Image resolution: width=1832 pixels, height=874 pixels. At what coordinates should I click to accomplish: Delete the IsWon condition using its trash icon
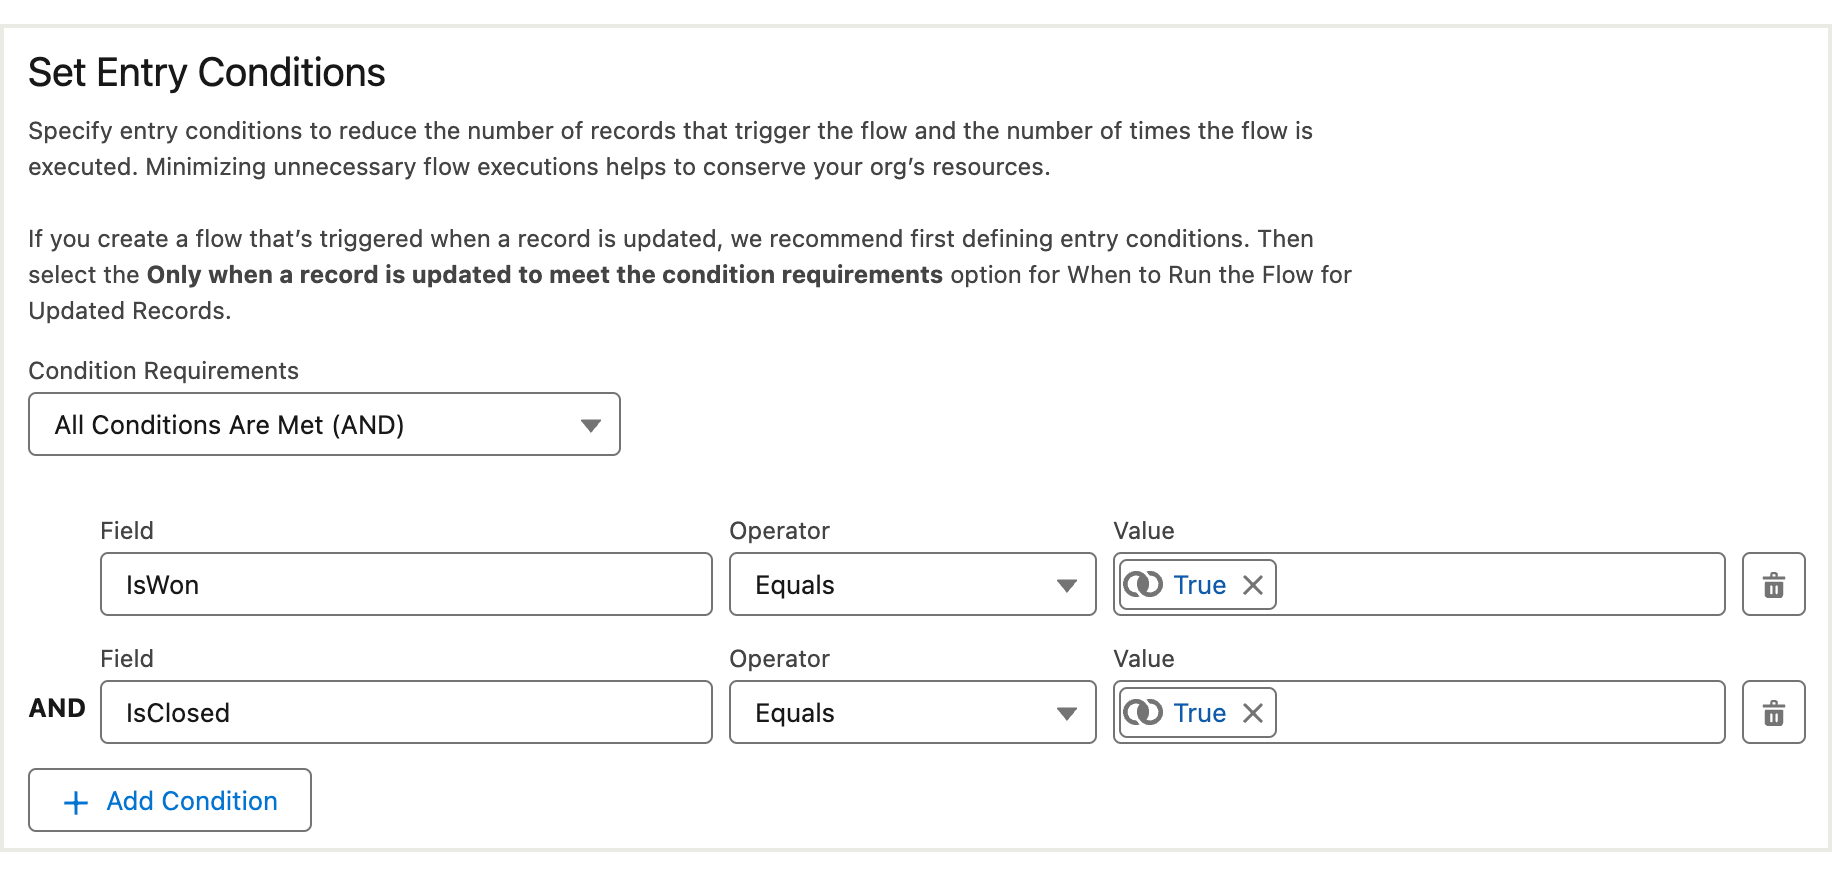click(x=1773, y=584)
